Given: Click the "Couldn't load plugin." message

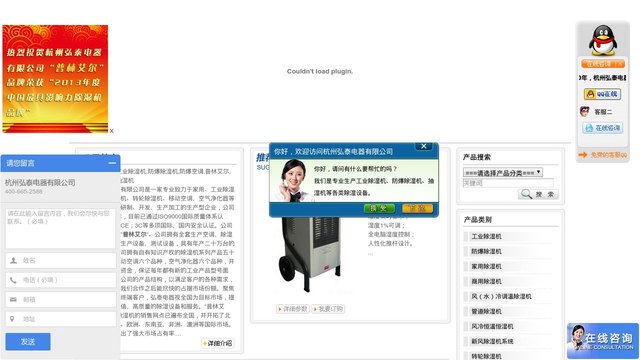Looking at the screenshot, I should (x=320, y=71).
